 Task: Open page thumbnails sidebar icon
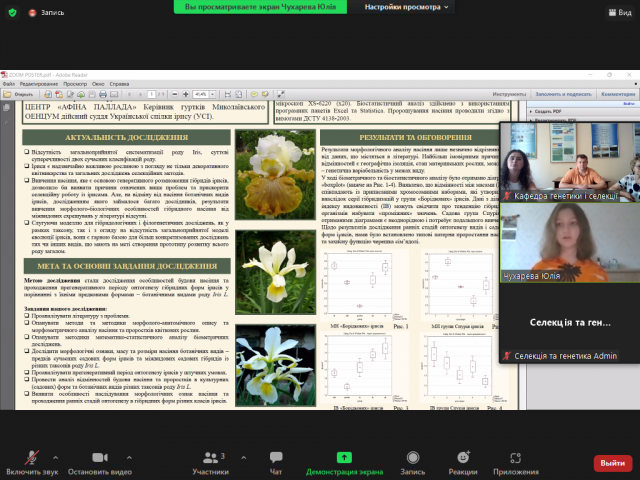pos(7,108)
